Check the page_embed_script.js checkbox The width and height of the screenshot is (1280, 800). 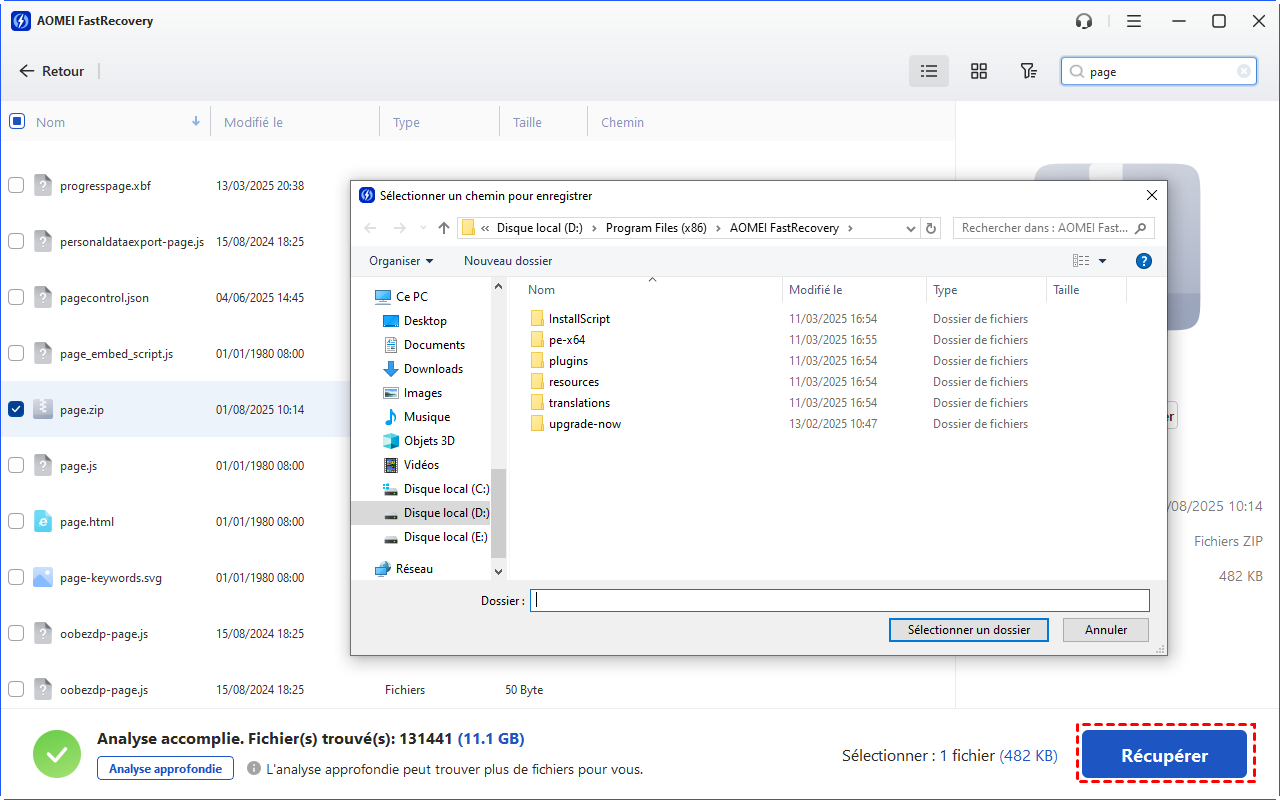click(x=16, y=353)
